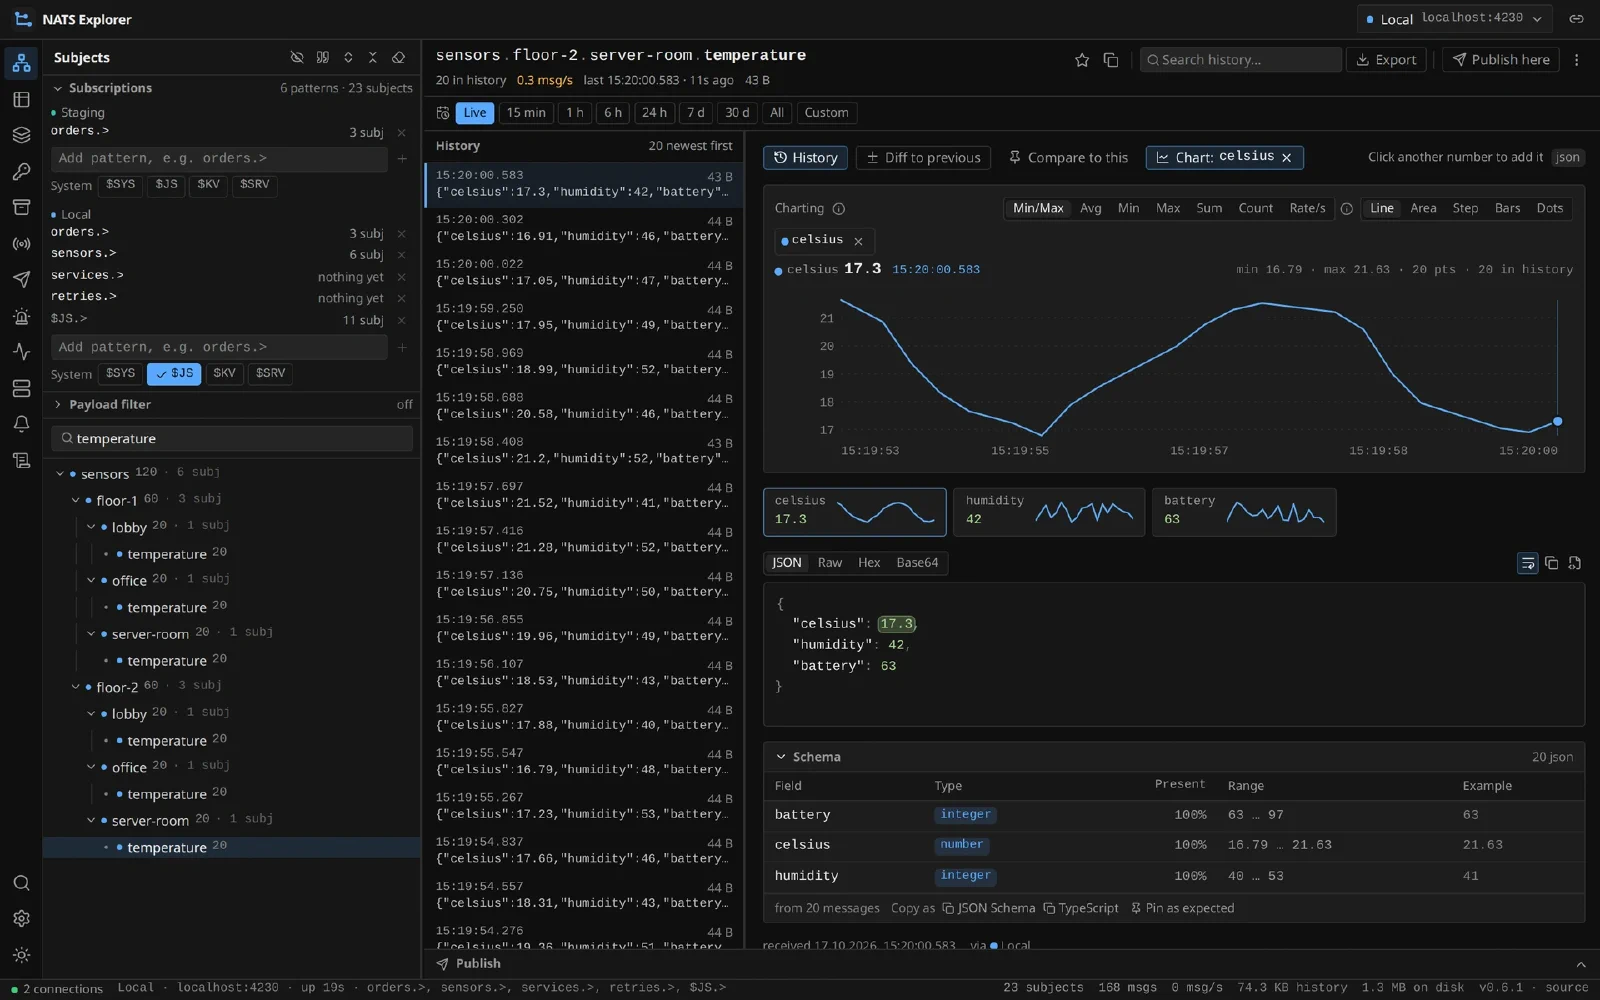
Task: Enable the Local $KV system chip
Action: 224,373
